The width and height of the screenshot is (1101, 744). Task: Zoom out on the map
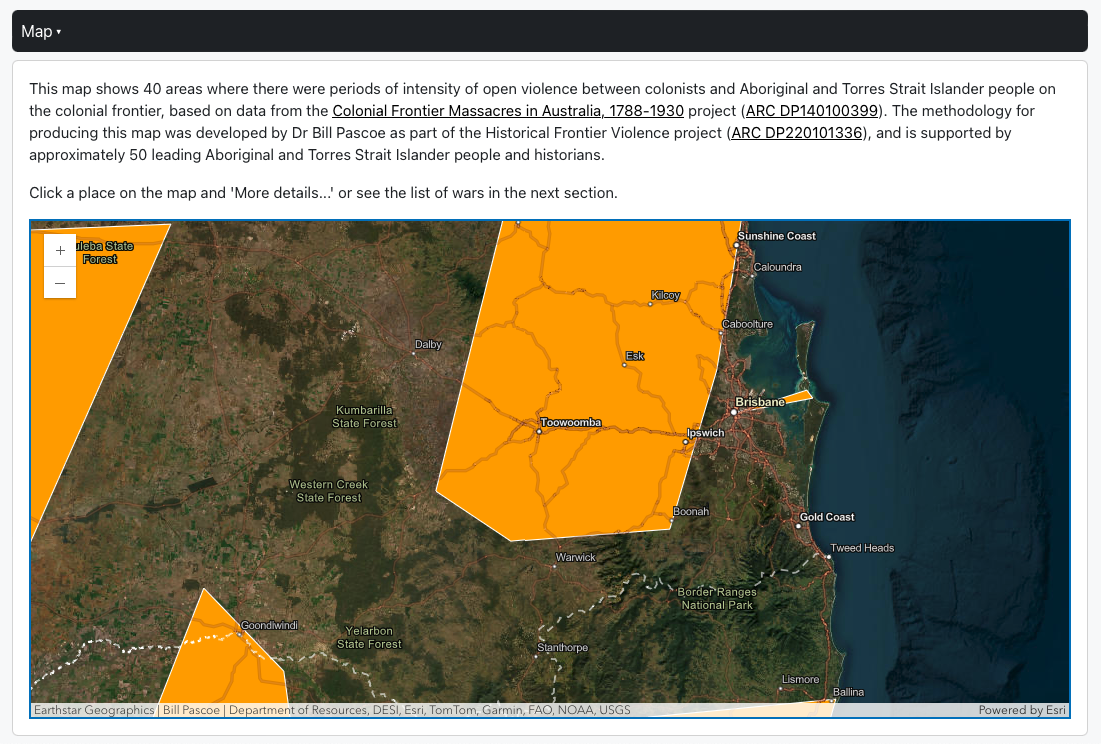click(x=60, y=283)
